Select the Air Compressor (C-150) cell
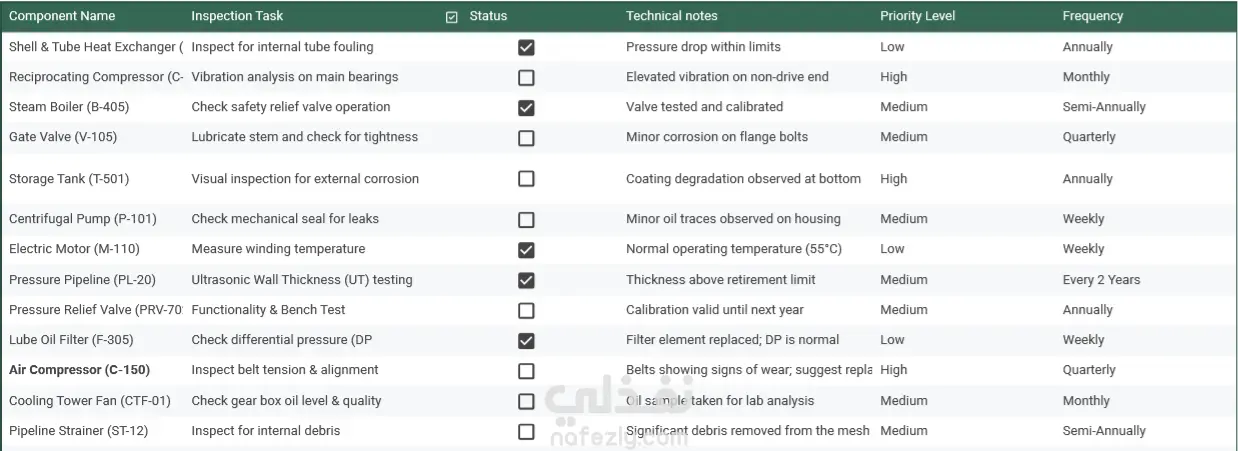This screenshot has height=451, width=1238. (79, 370)
